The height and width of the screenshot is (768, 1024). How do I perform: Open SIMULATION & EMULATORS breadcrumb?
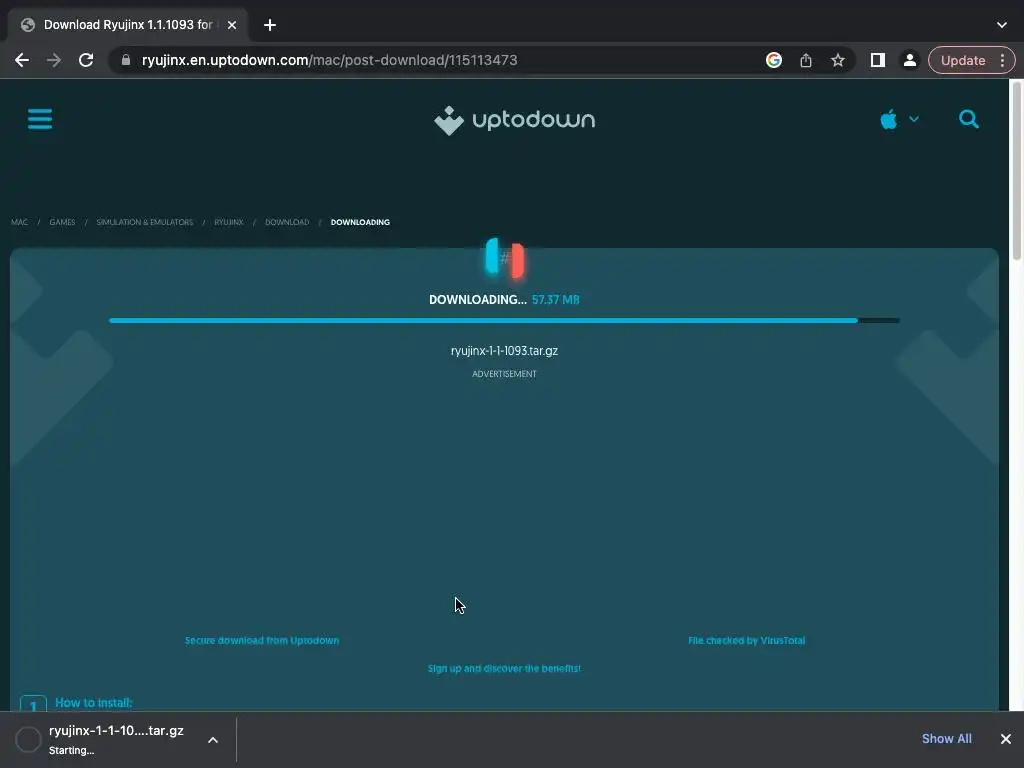[x=144, y=222]
